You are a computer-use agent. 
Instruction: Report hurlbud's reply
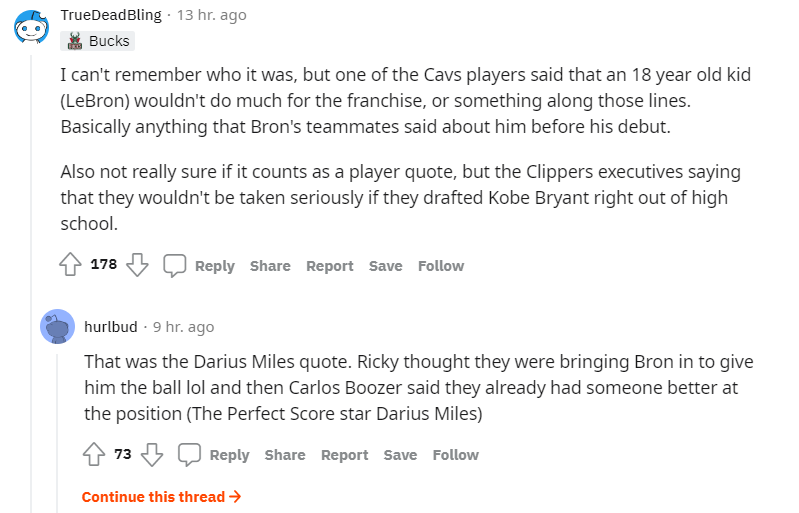pyautogui.click(x=345, y=454)
